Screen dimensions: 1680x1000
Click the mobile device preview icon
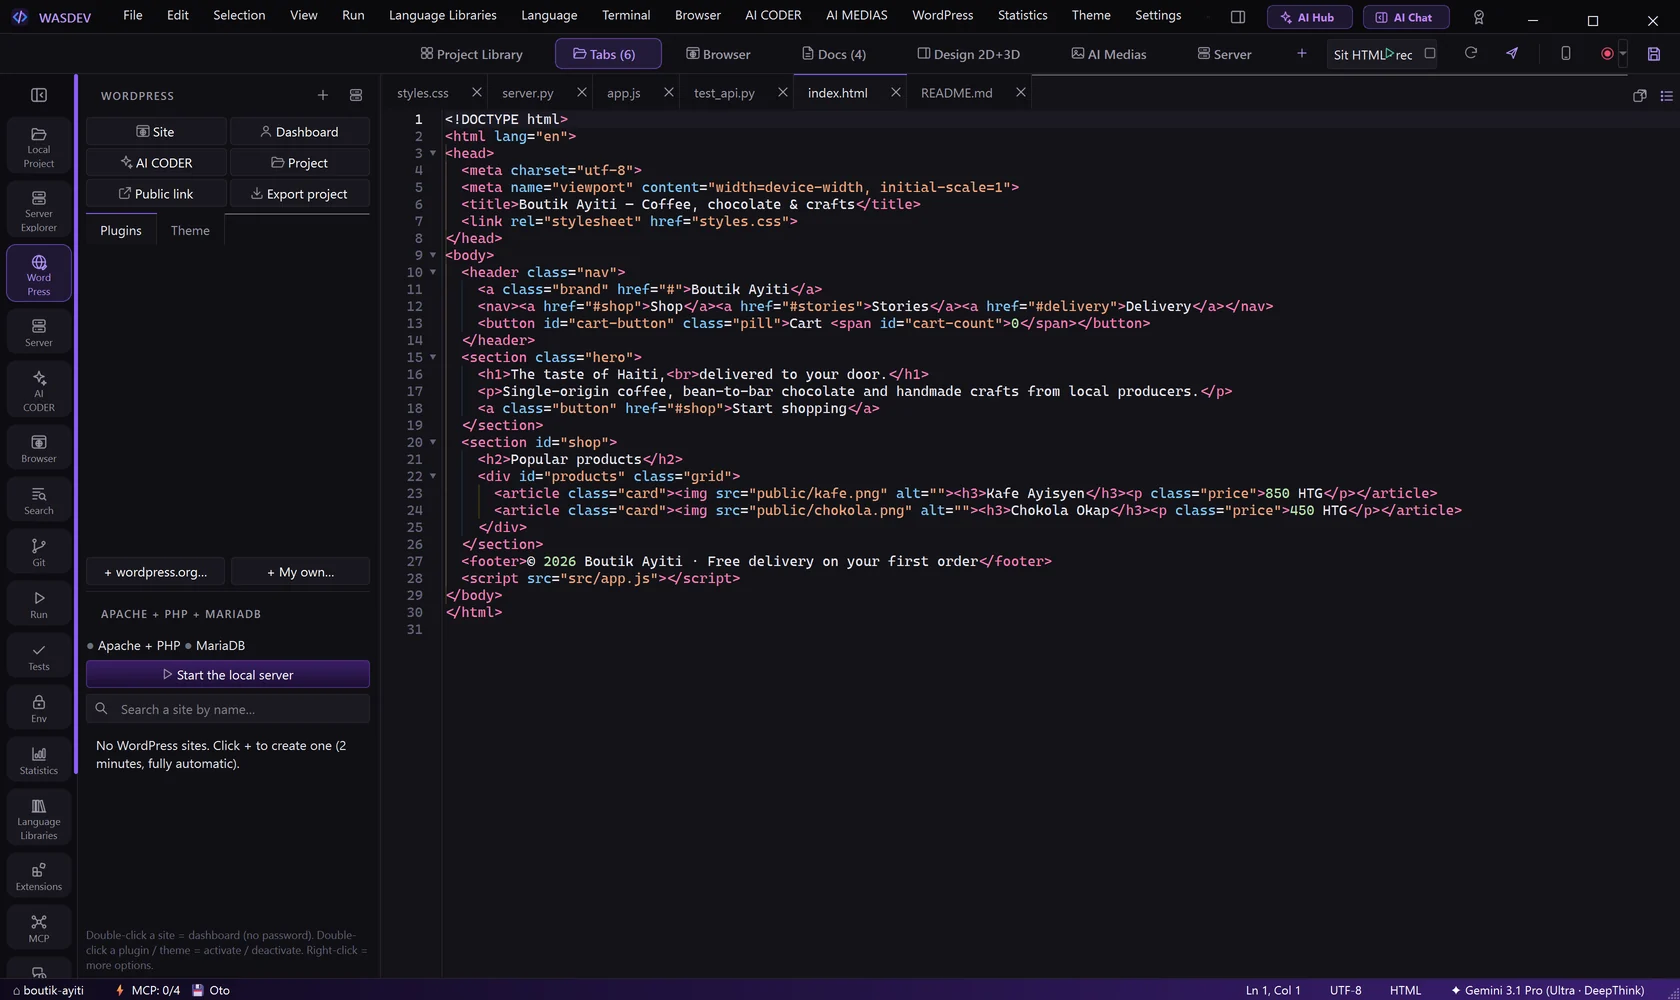coord(1566,54)
